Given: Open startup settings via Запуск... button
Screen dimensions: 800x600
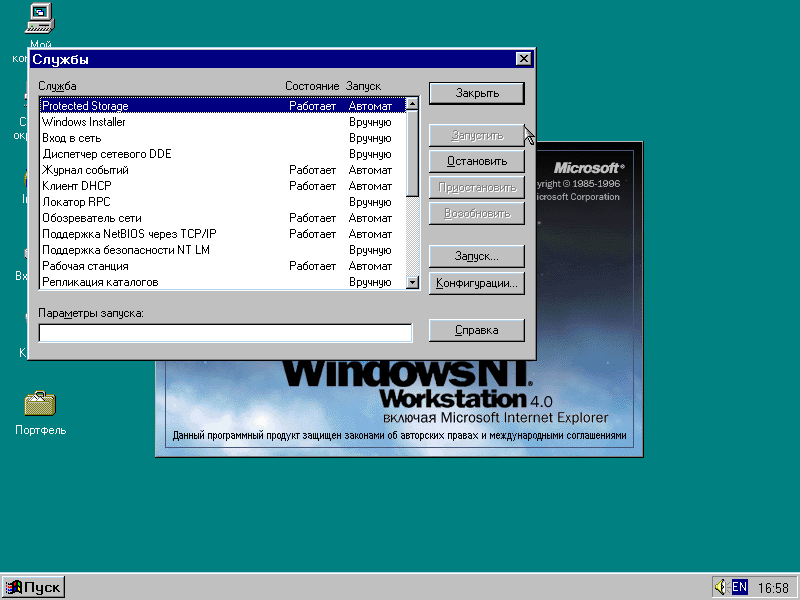Looking at the screenshot, I should pyautogui.click(x=477, y=256).
